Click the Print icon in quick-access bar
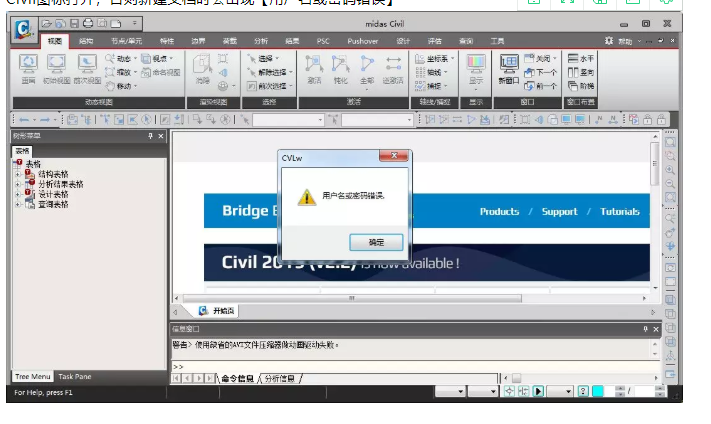Image resolution: width=711 pixels, height=424 pixels. pos(88,23)
